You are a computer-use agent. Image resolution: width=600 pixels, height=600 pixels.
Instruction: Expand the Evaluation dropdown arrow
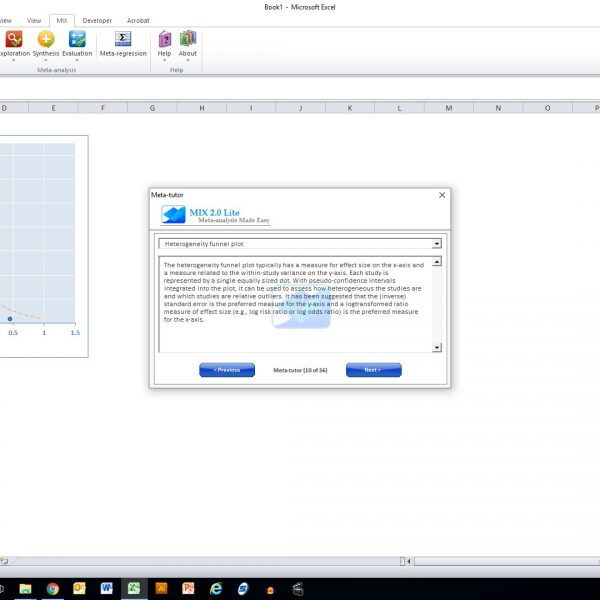pyautogui.click(x=77, y=60)
